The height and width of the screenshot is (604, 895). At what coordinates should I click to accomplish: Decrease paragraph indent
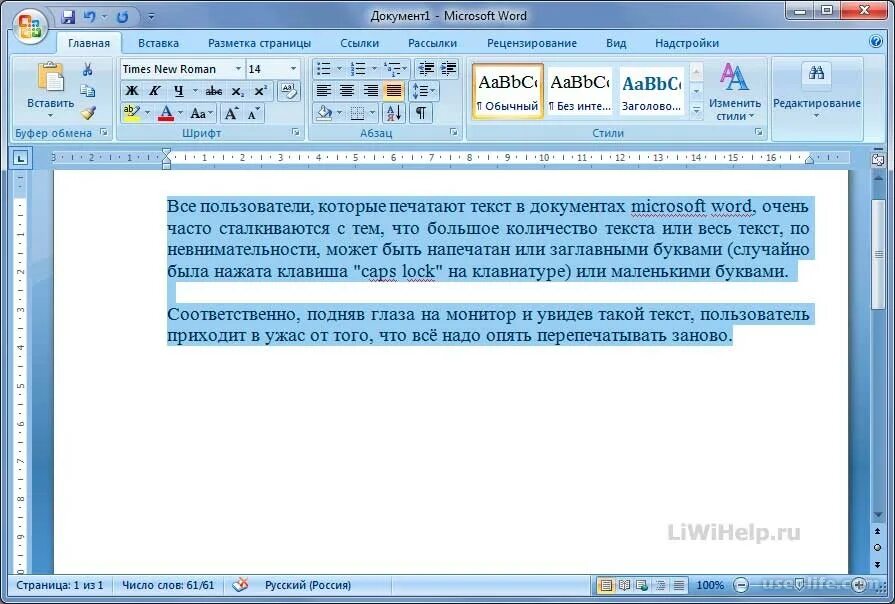click(426, 69)
